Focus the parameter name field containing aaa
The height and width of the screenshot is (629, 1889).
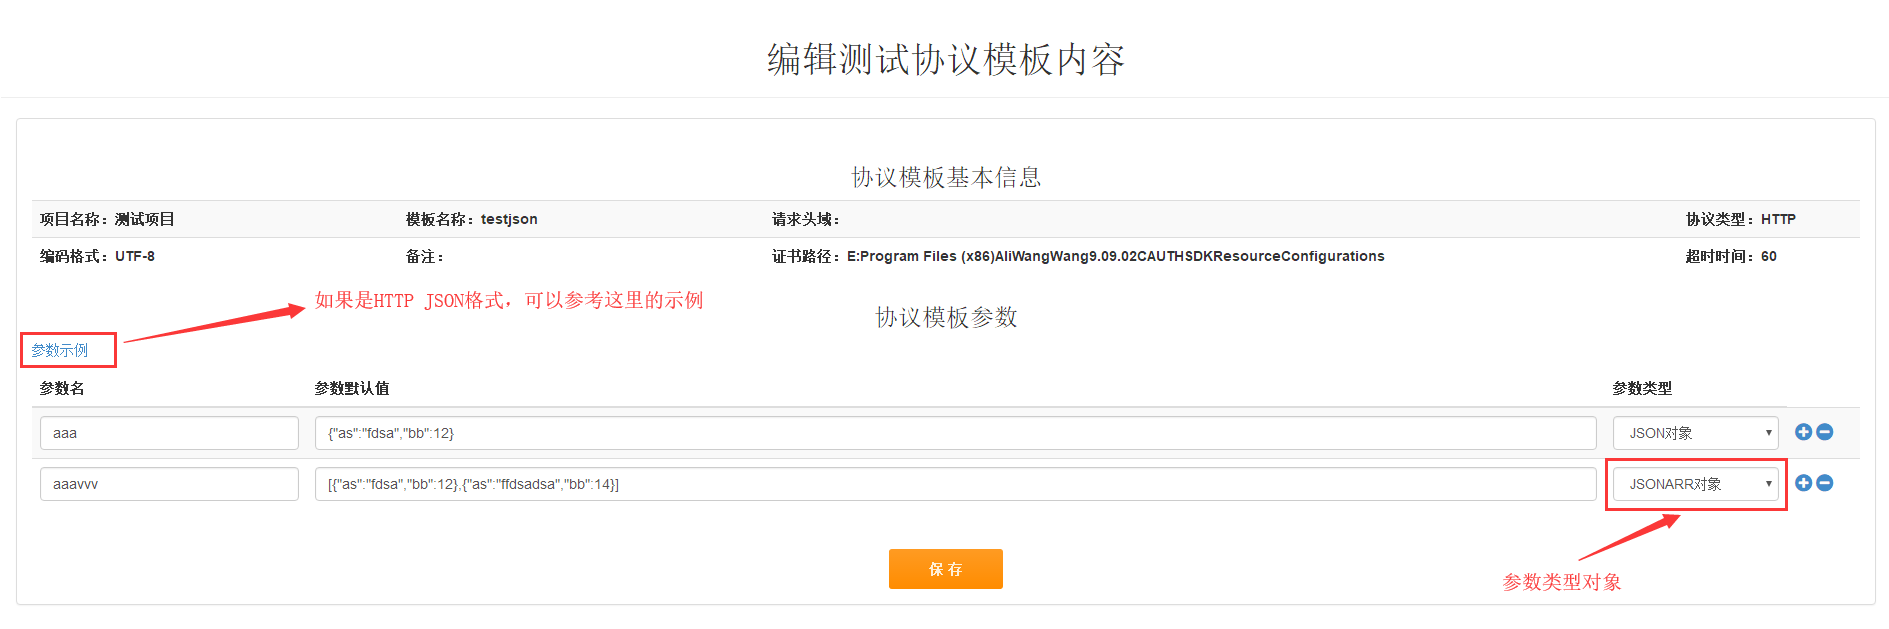(169, 433)
